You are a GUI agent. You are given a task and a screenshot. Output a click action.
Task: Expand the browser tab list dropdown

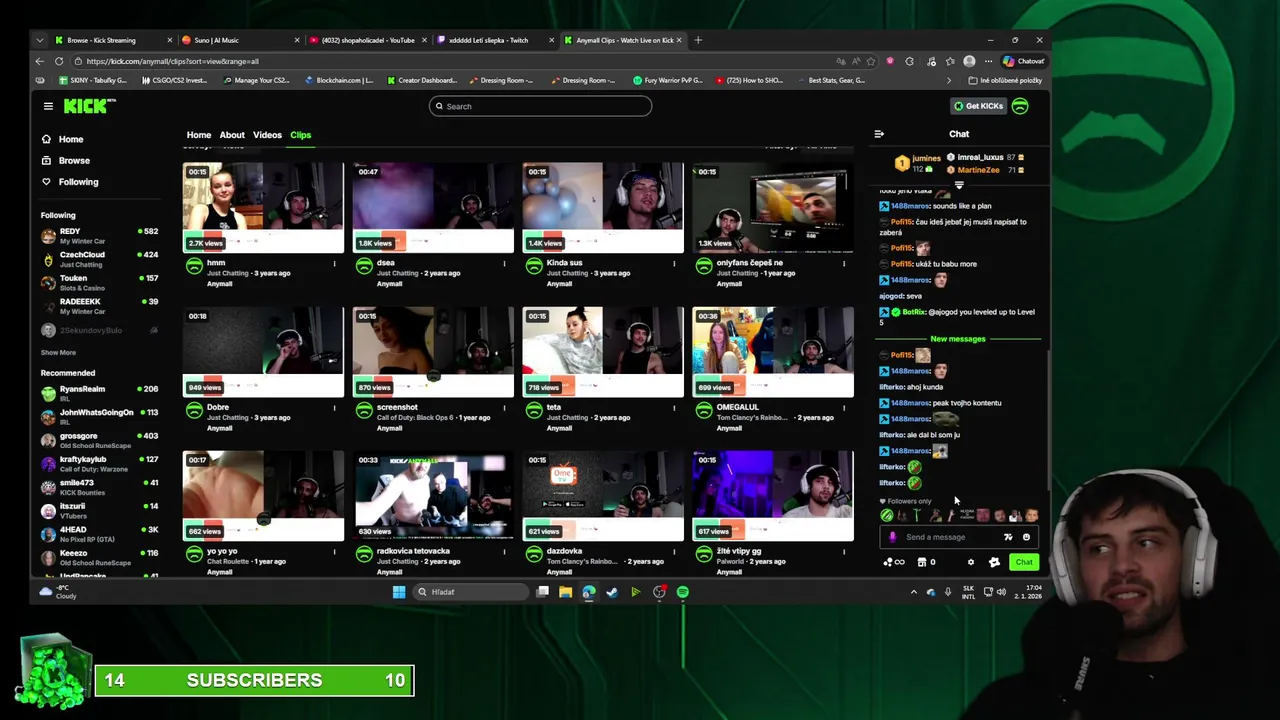tap(40, 40)
